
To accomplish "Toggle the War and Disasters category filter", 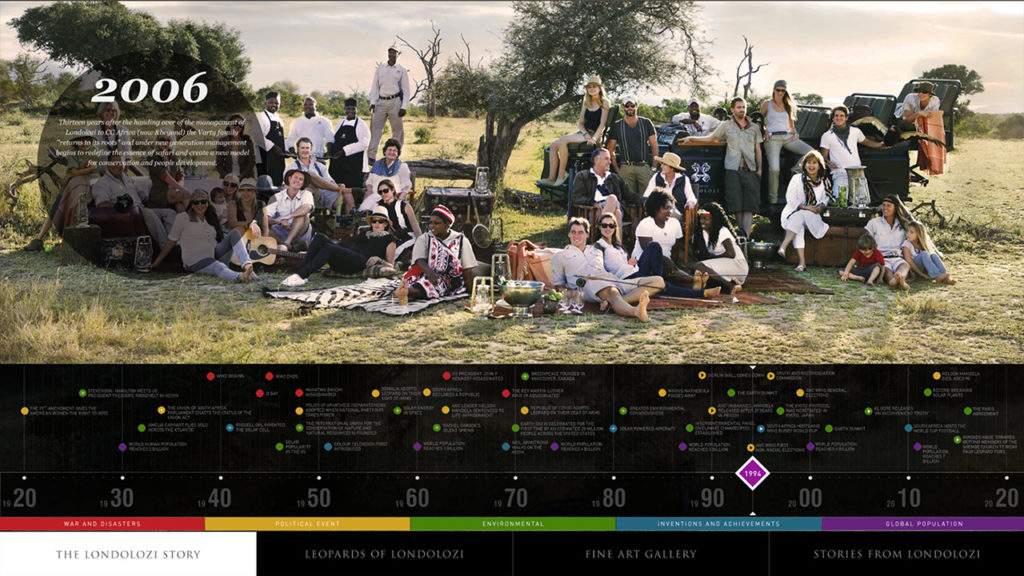I will pos(102,523).
